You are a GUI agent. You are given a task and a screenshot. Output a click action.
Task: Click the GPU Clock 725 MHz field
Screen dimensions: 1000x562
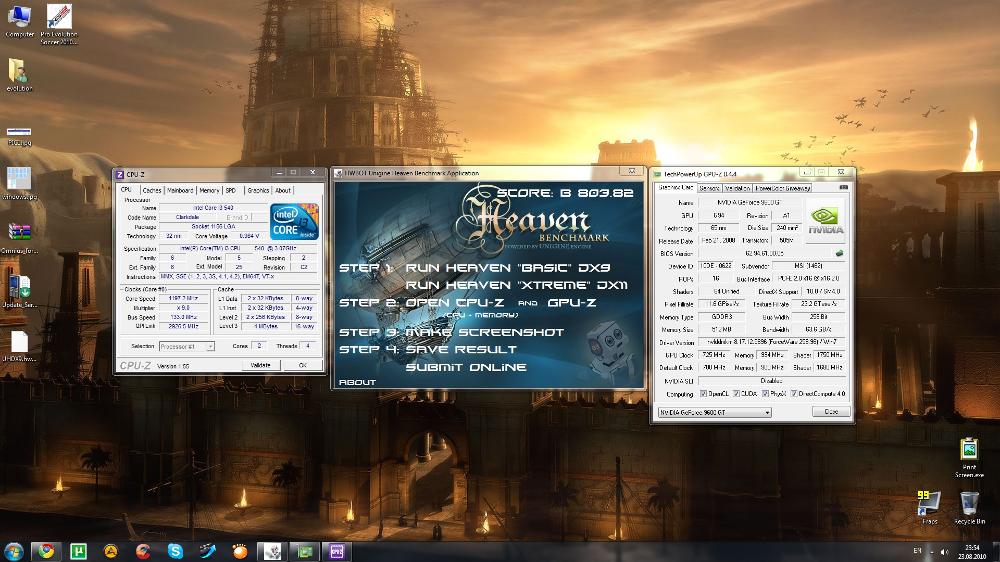pos(714,355)
